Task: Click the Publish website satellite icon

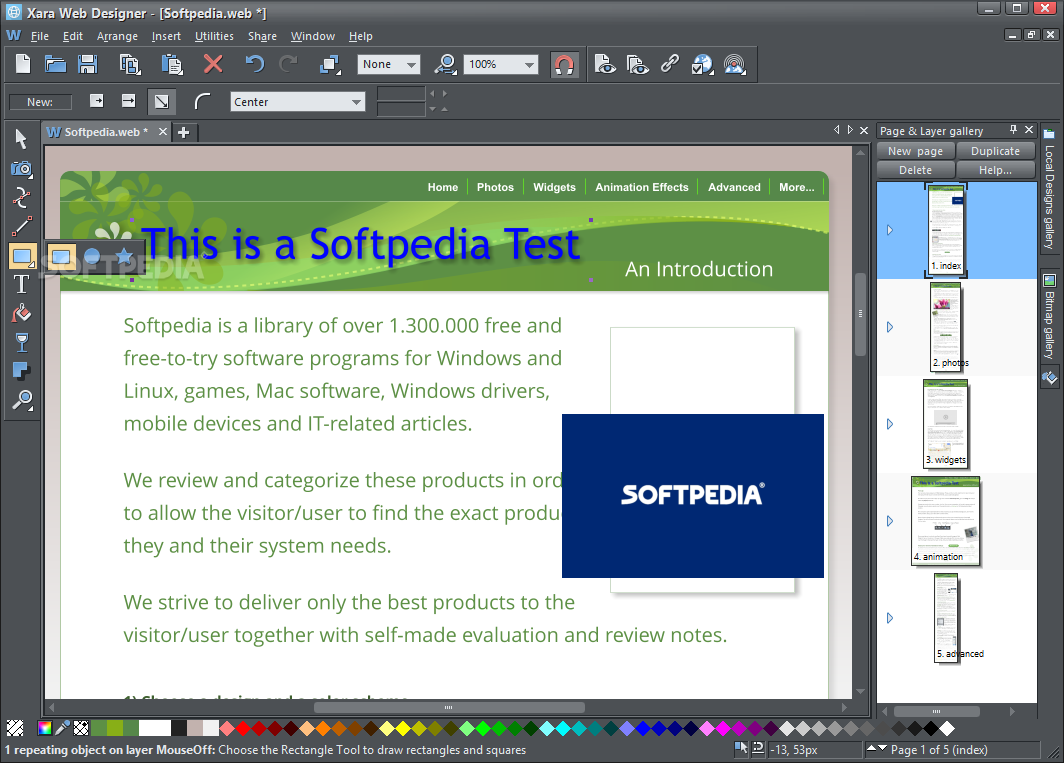Action: pyautogui.click(x=734, y=64)
